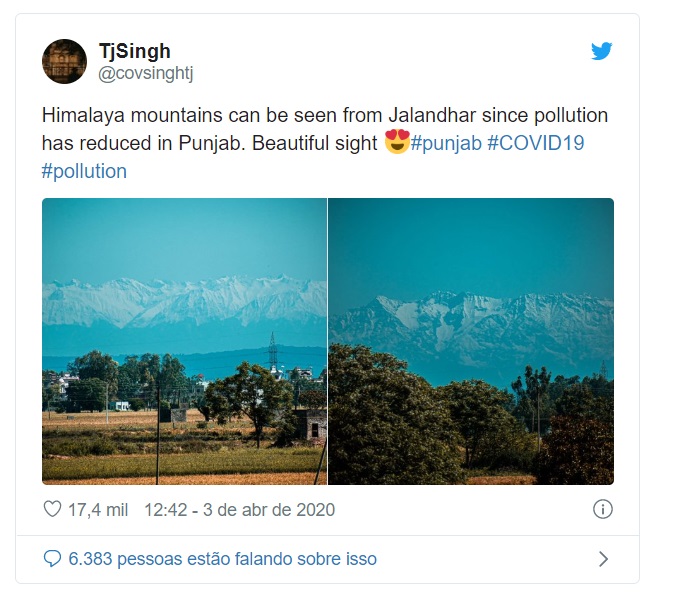Open the TjSingh display name link
The width and height of the screenshot is (676, 598).
tap(135, 51)
